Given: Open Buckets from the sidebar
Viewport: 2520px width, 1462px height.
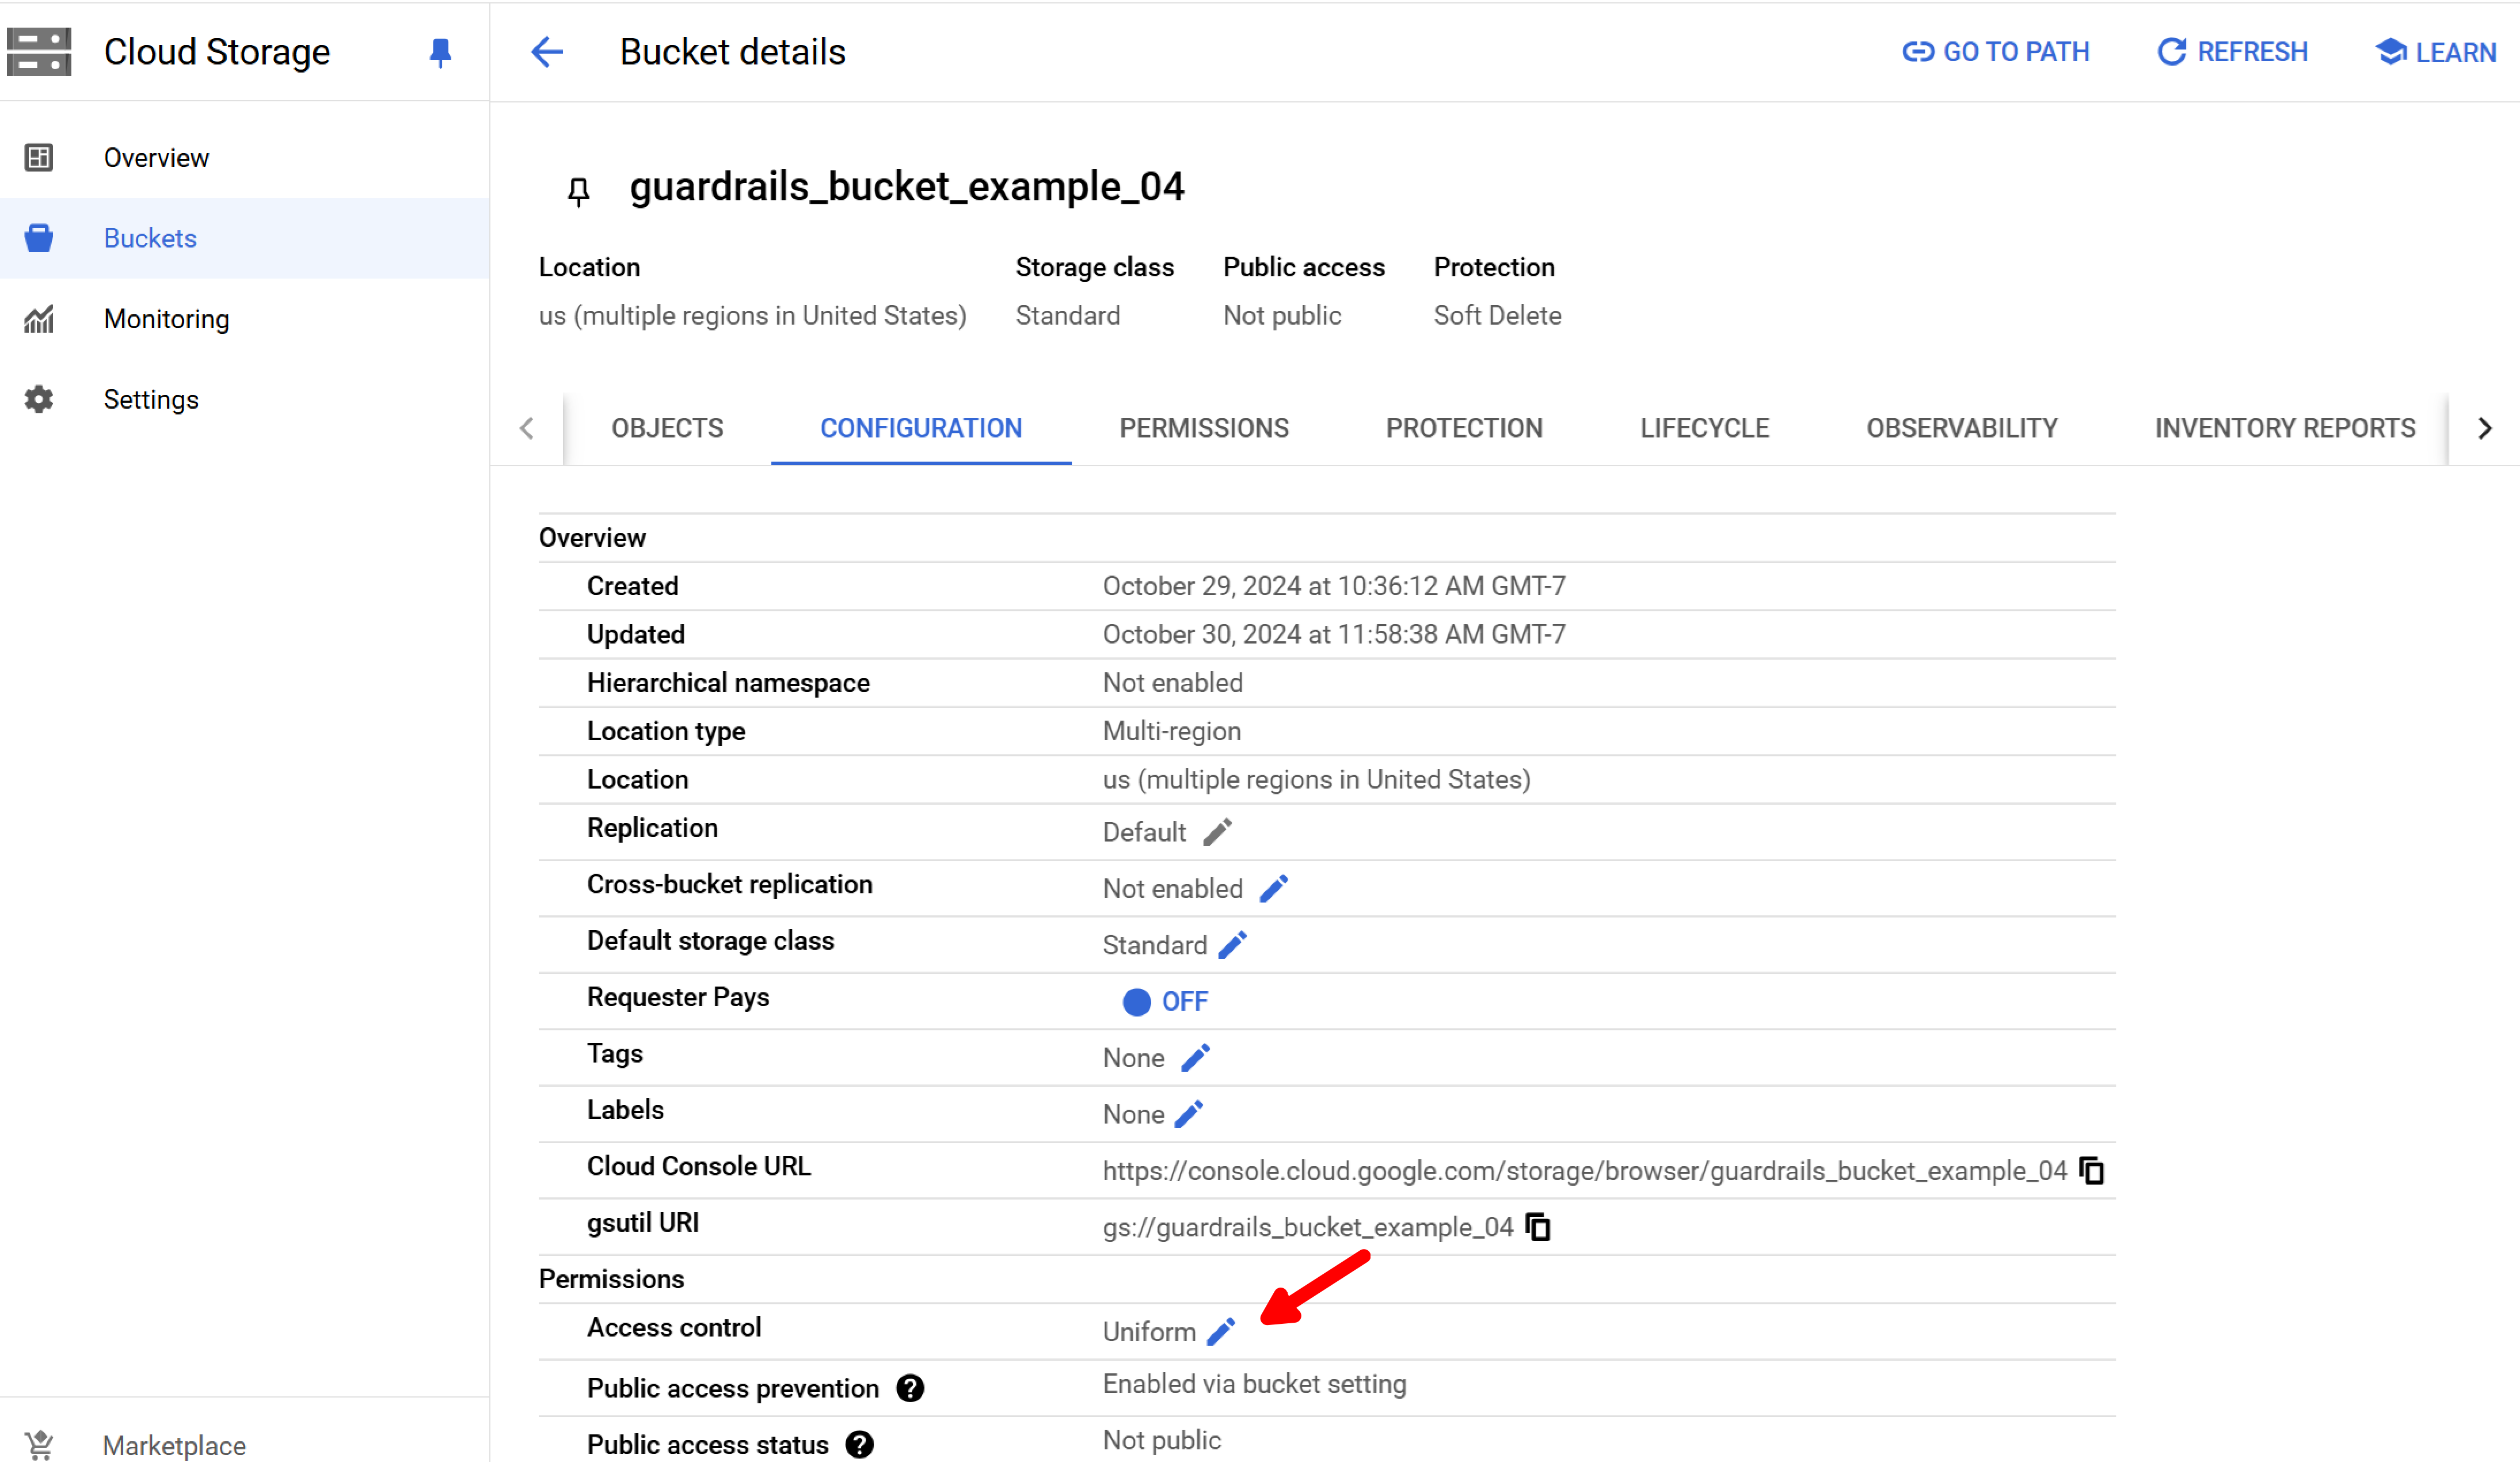Looking at the screenshot, I should [150, 238].
